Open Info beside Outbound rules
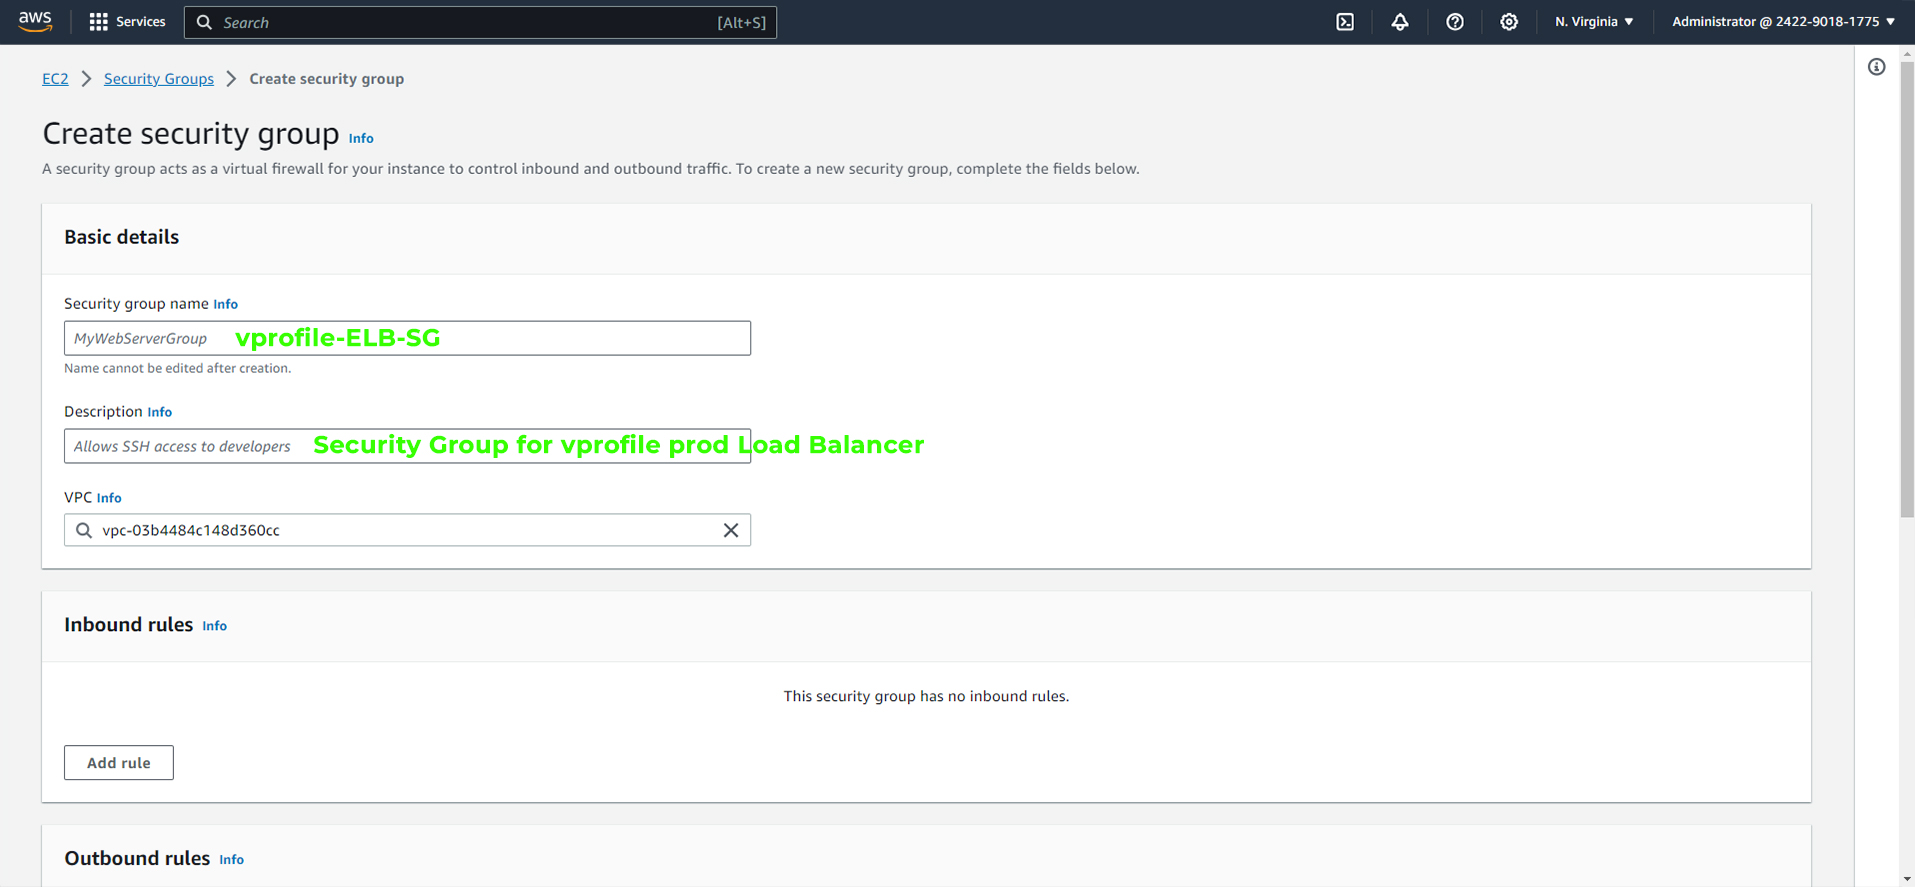The width and height of the screenshot is (1915, 887). pyautogui.click(x=232, y=860)
